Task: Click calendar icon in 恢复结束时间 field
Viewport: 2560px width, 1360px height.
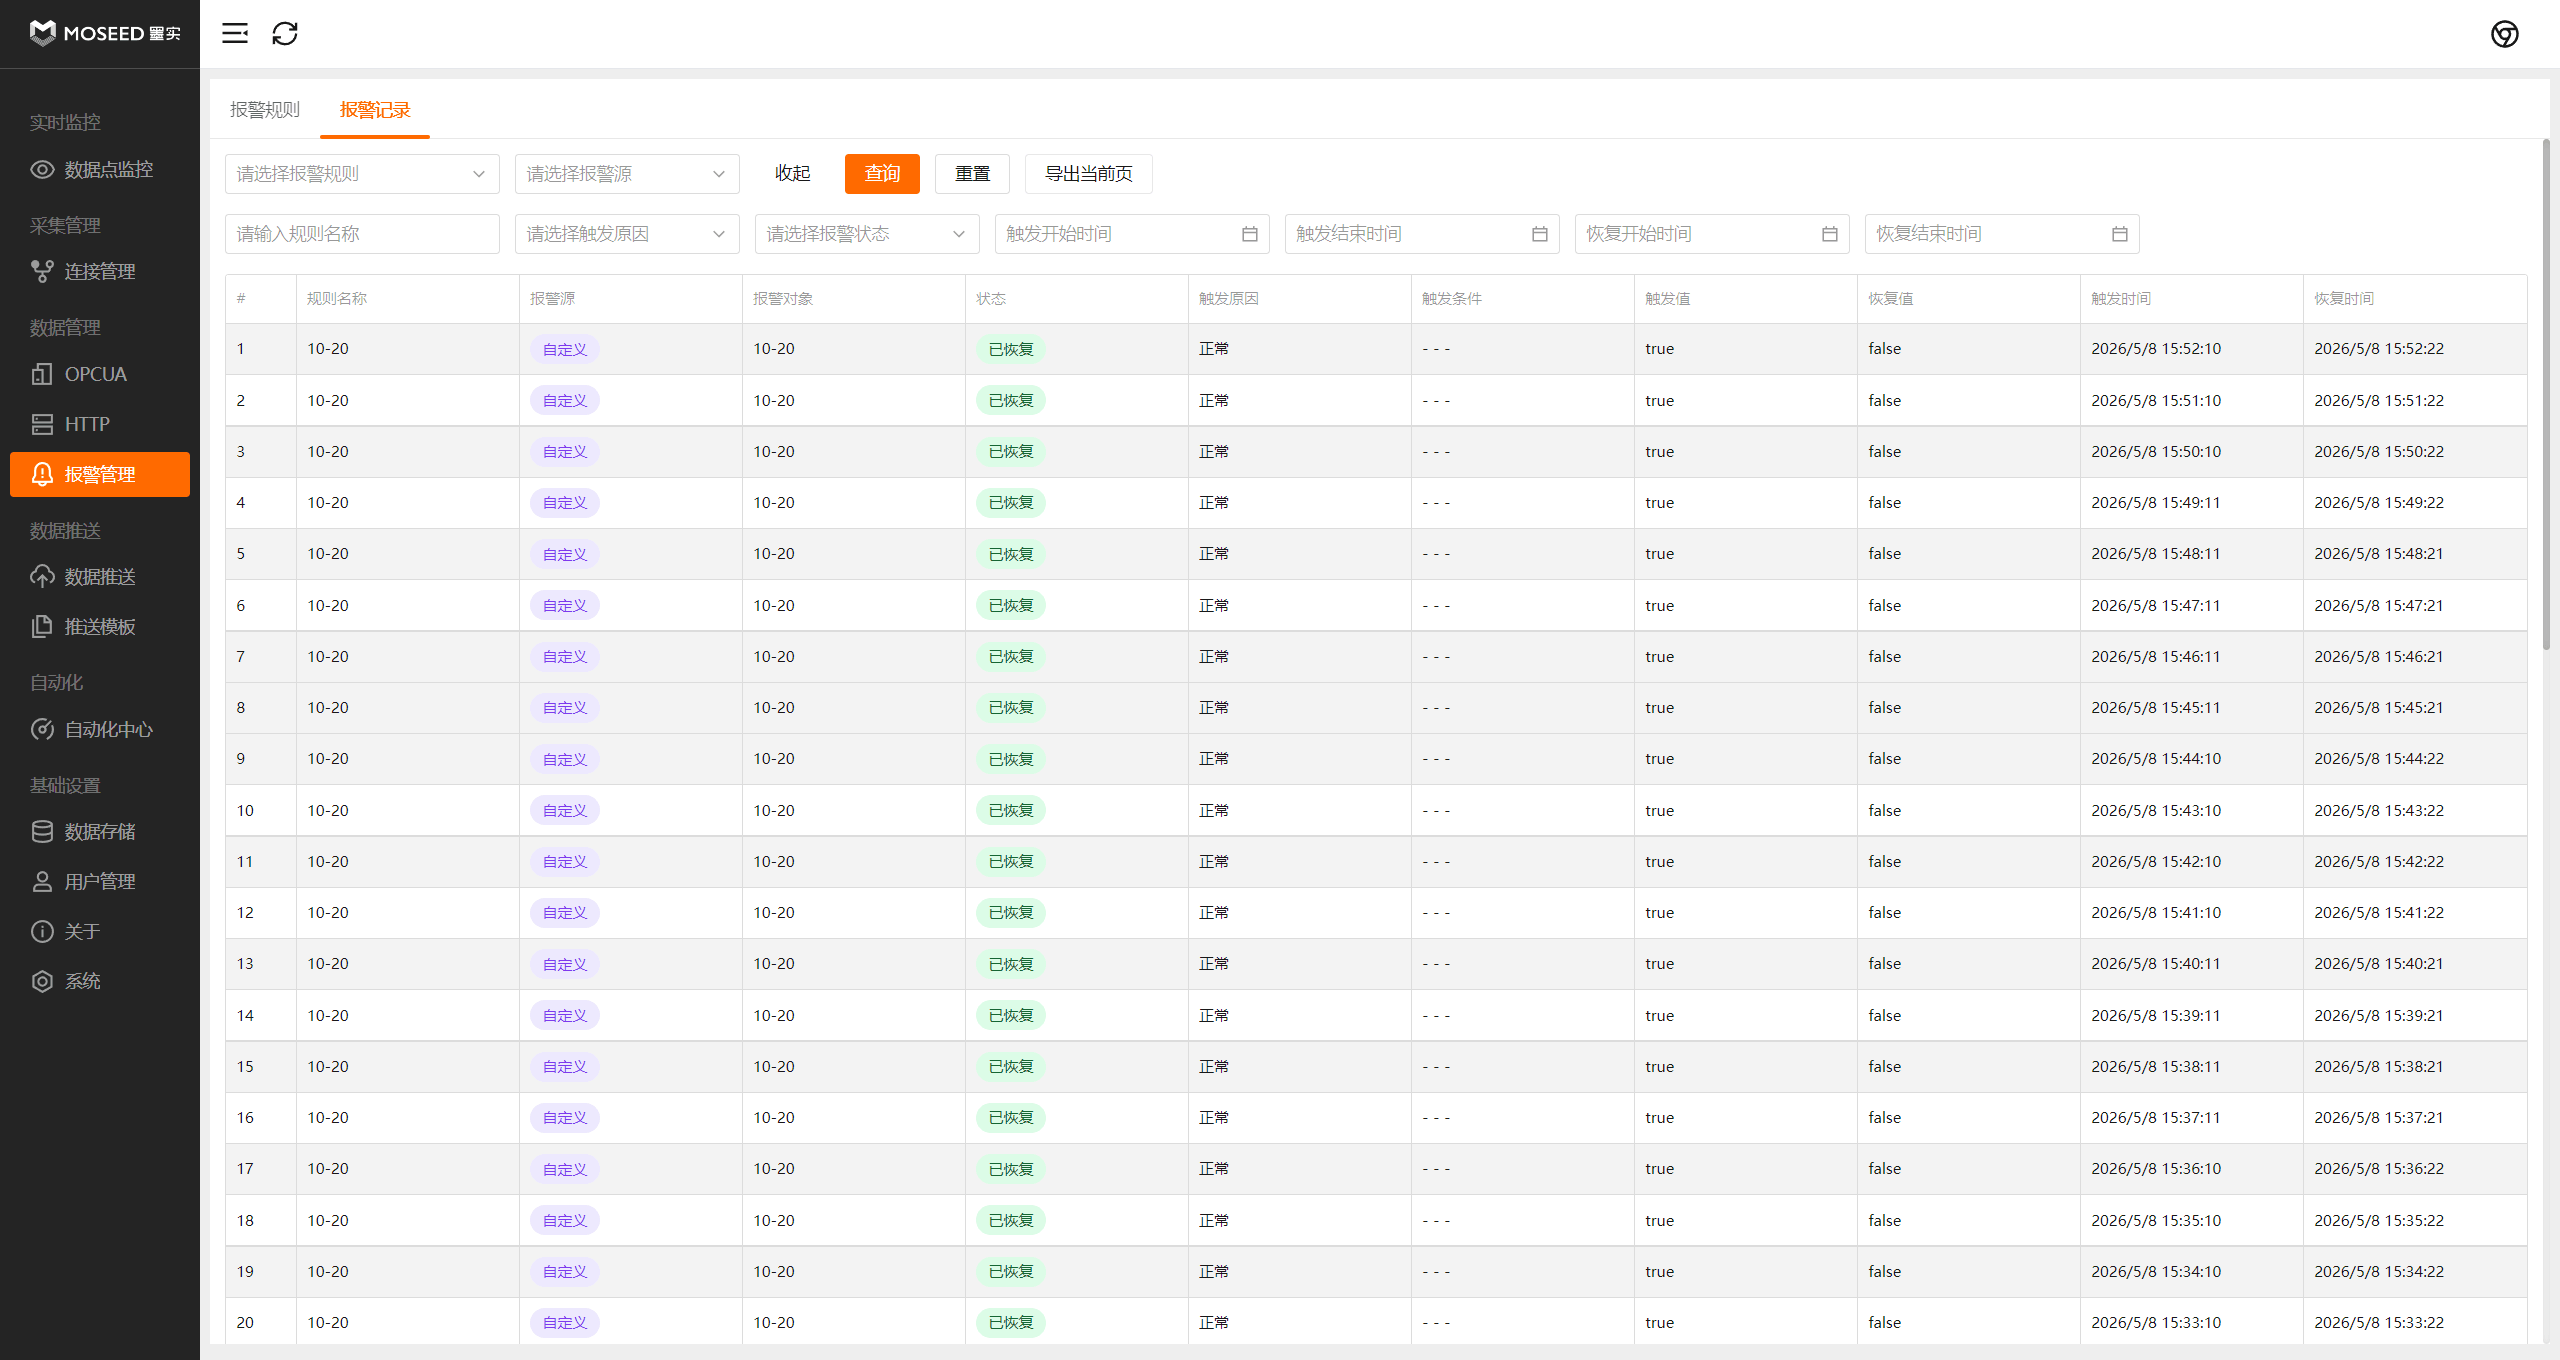Action: tap(2119, 234)
